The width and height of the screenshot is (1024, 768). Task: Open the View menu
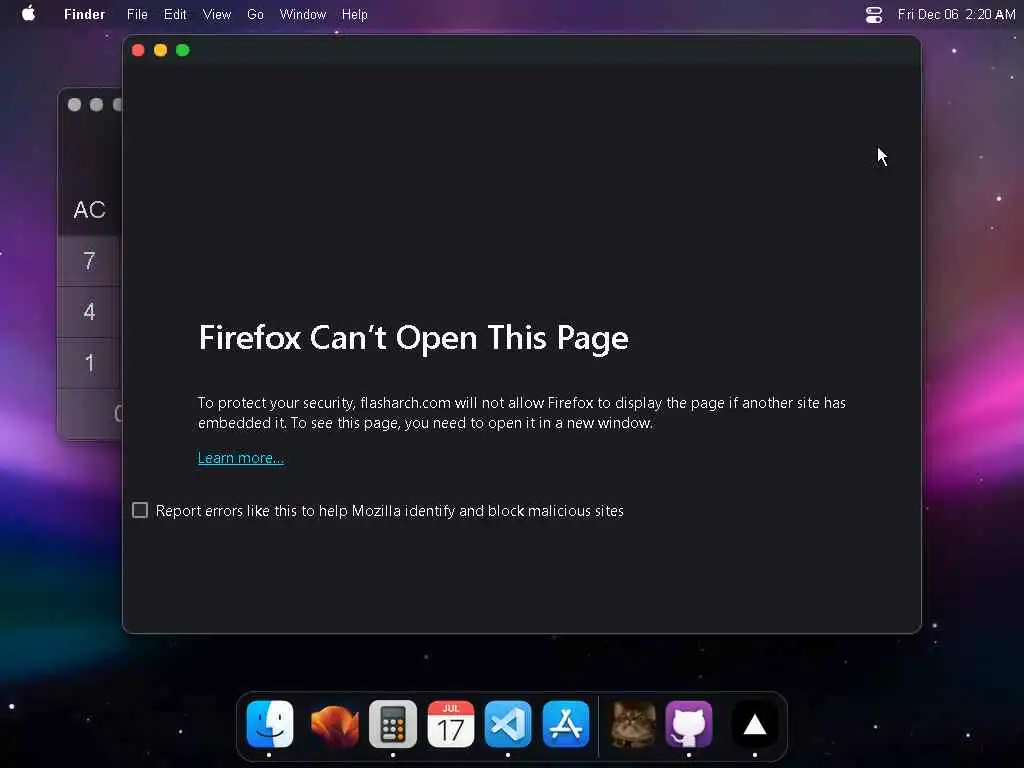click(x=217, y=14)
